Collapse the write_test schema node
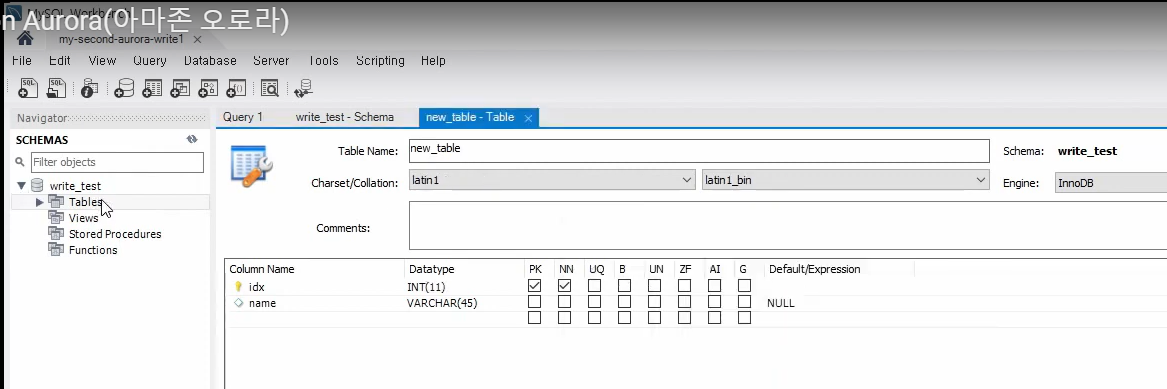Screen dimensions: 1167x389 coord(22,185)
